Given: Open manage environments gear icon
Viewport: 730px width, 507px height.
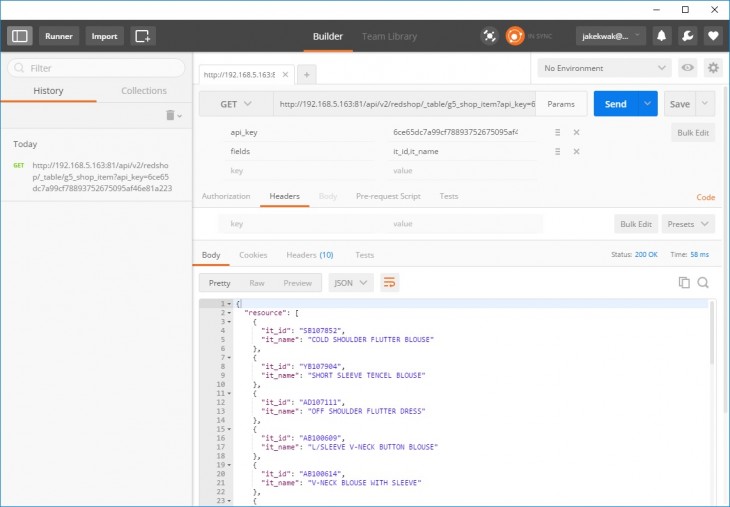Looking at the screenshot, I should point(713,68).
